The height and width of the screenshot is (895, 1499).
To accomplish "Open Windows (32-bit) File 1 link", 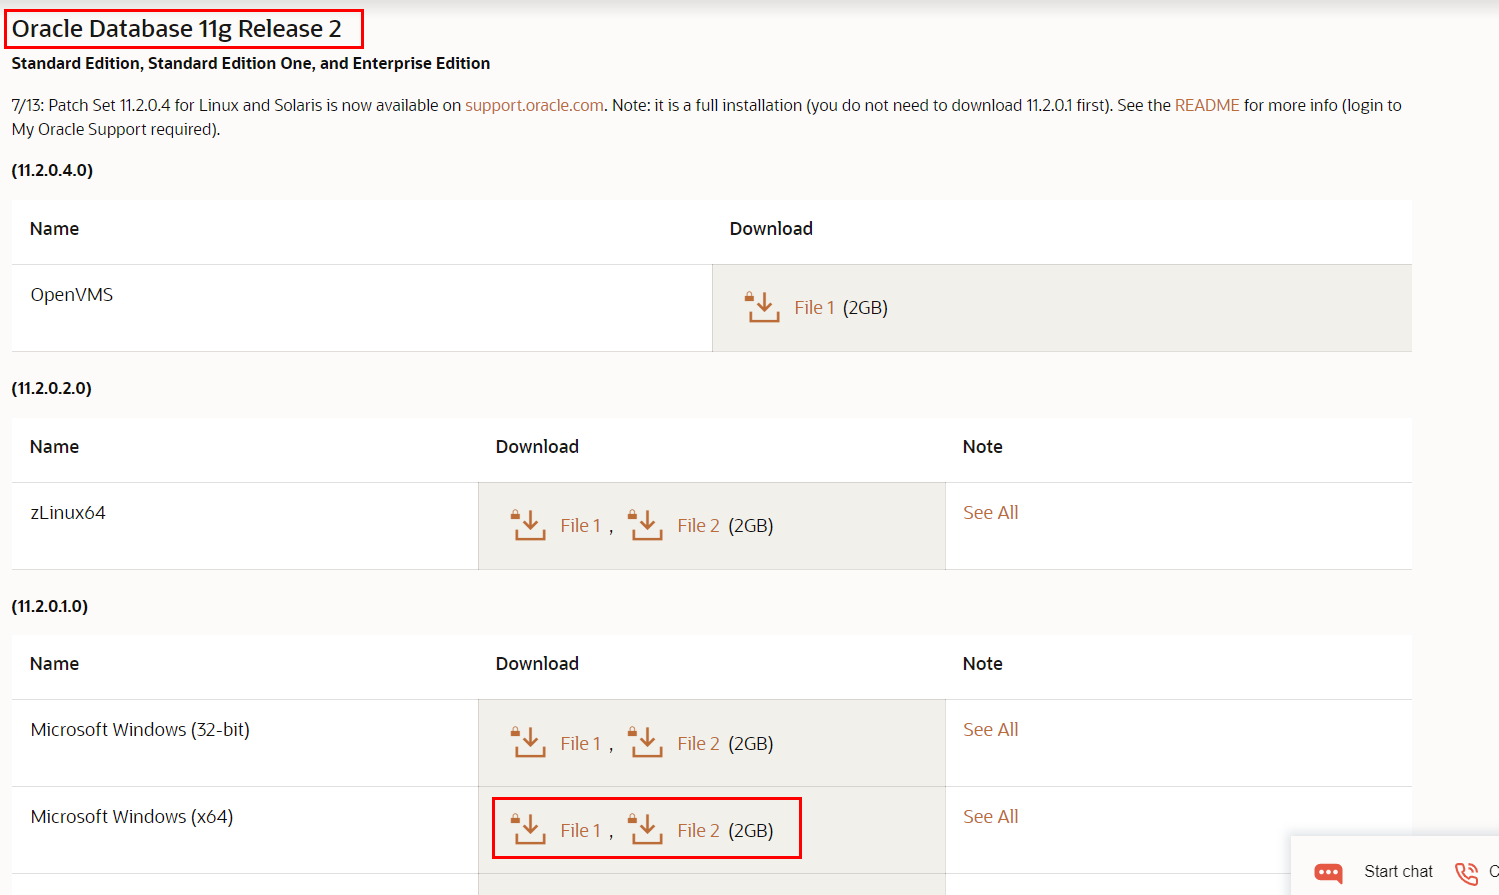I will coord(581,744).
